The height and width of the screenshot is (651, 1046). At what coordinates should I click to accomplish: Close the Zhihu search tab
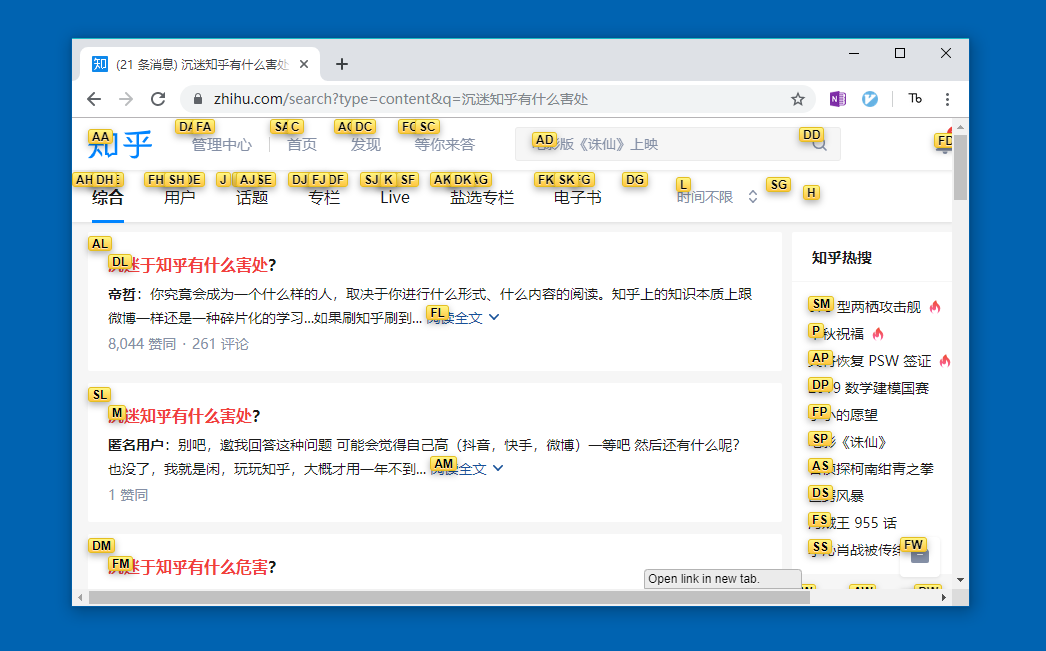pyautogui.click(x=304, y=64)
